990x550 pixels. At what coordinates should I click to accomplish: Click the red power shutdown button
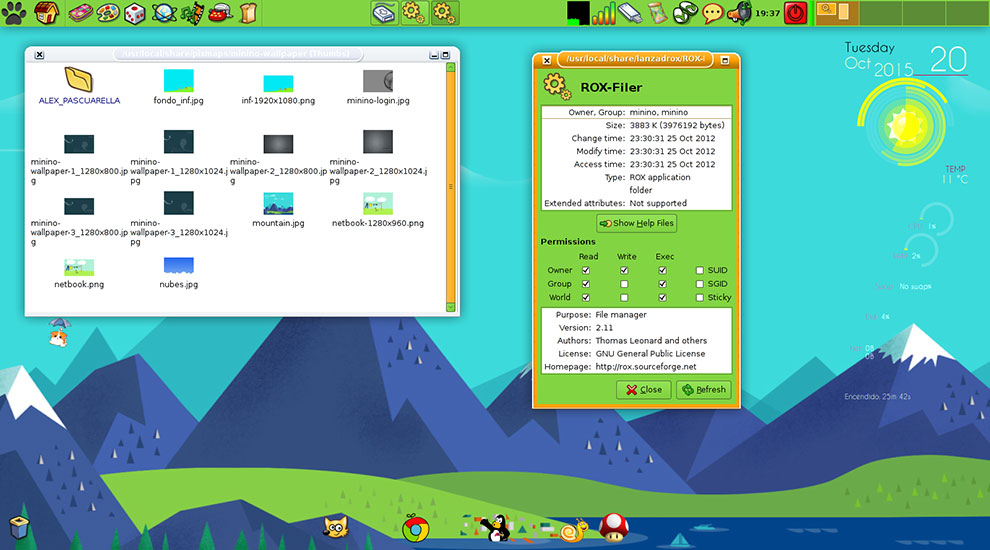(x=796, y=13)
